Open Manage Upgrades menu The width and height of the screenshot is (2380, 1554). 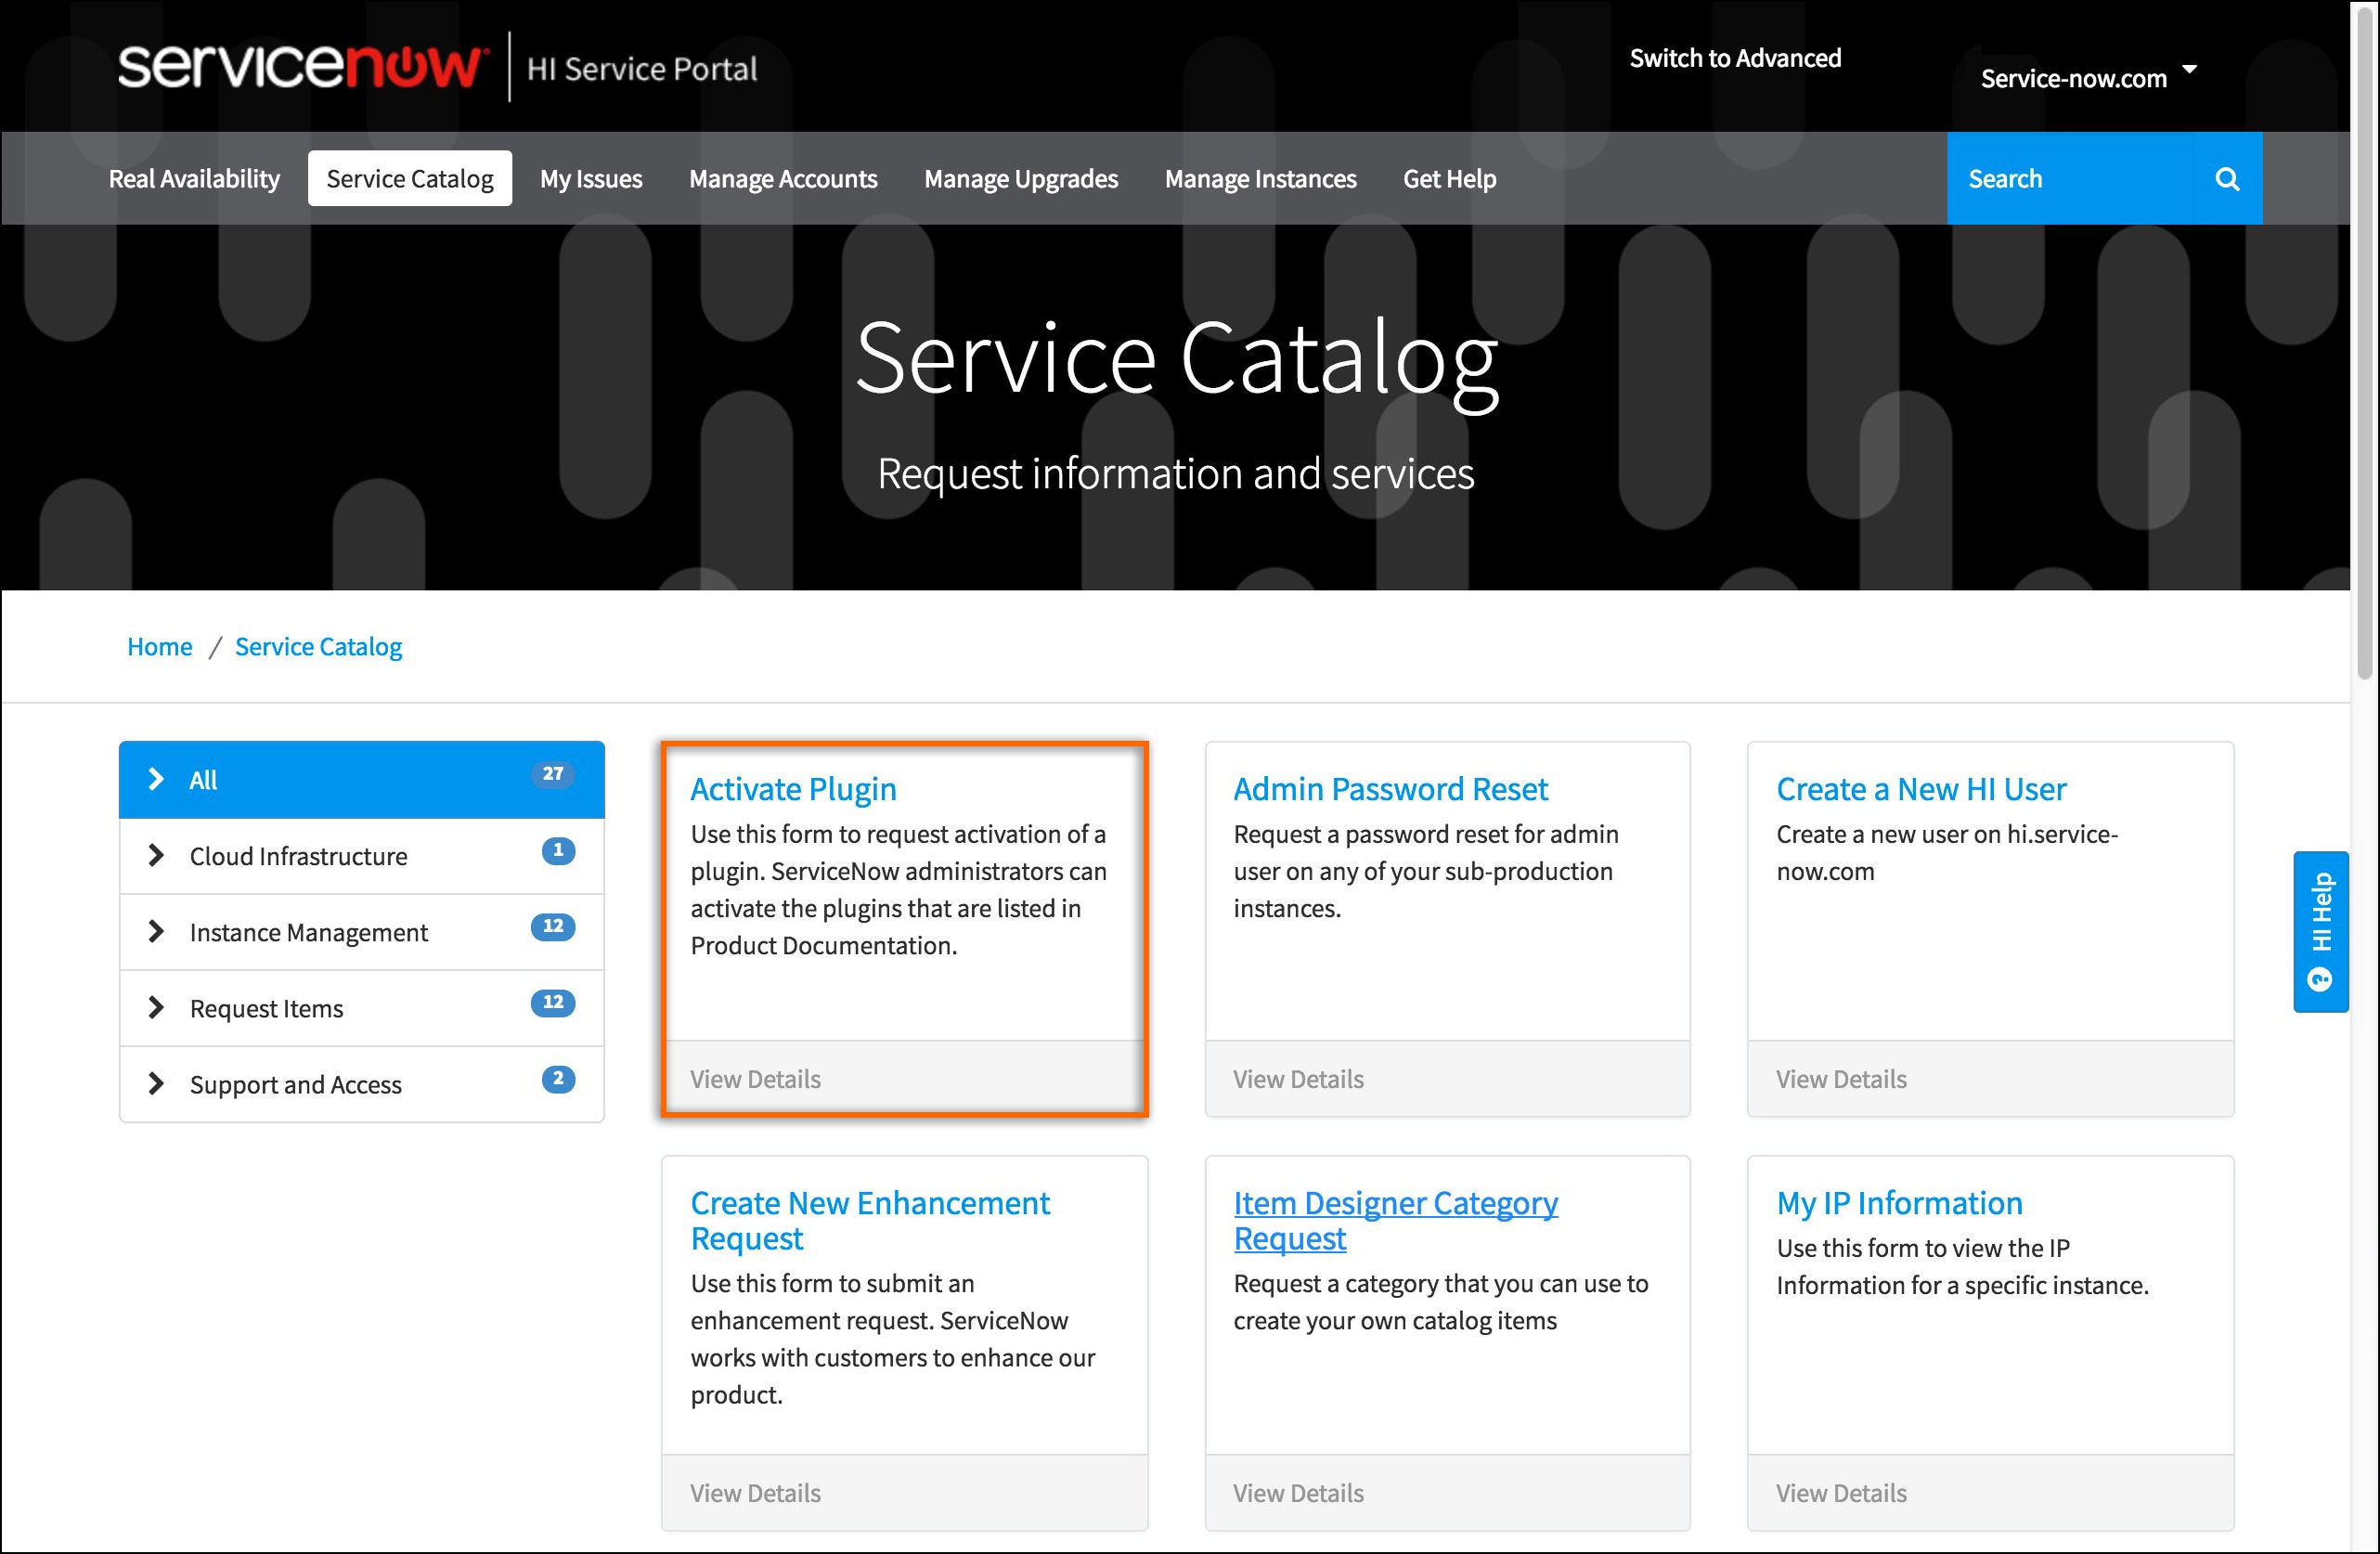coord(1021,179)
